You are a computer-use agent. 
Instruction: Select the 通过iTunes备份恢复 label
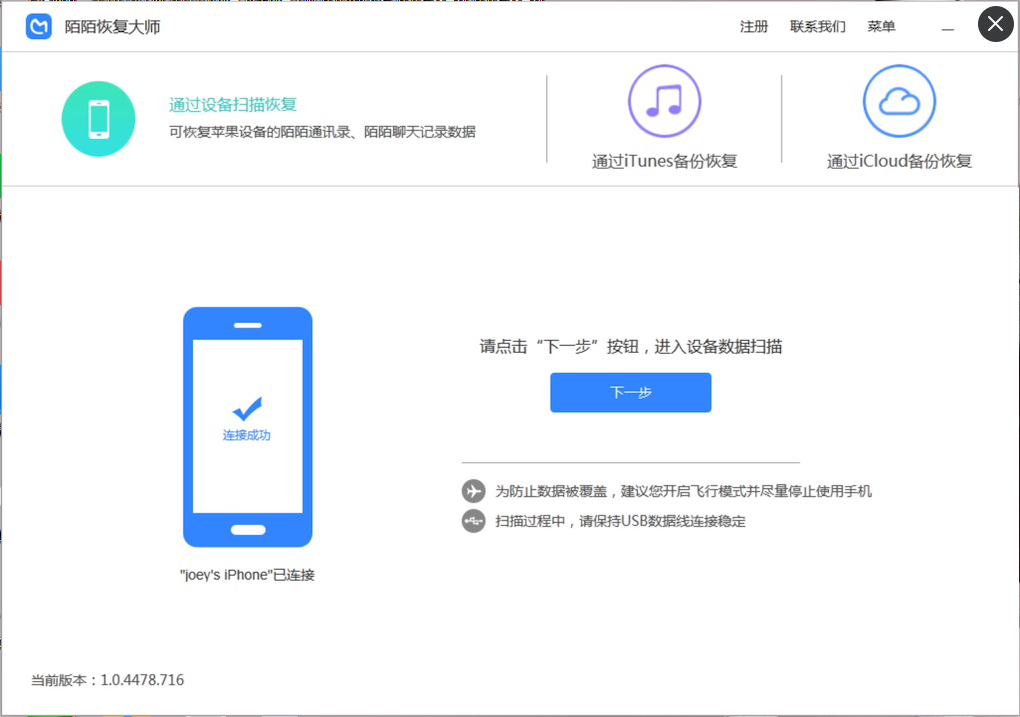click(x=664, y=160)
